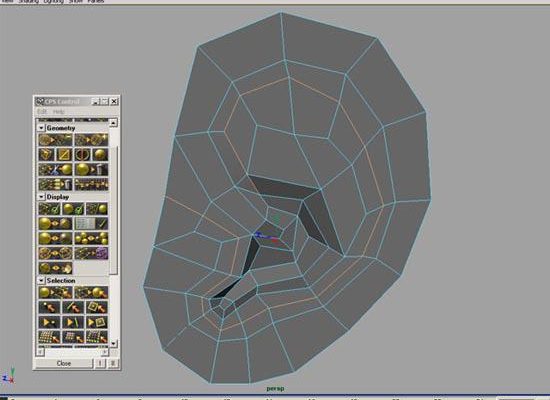
Task: Click the vertically split circle mirror icon
Action: pyautogui.click(x=83, y=154)
